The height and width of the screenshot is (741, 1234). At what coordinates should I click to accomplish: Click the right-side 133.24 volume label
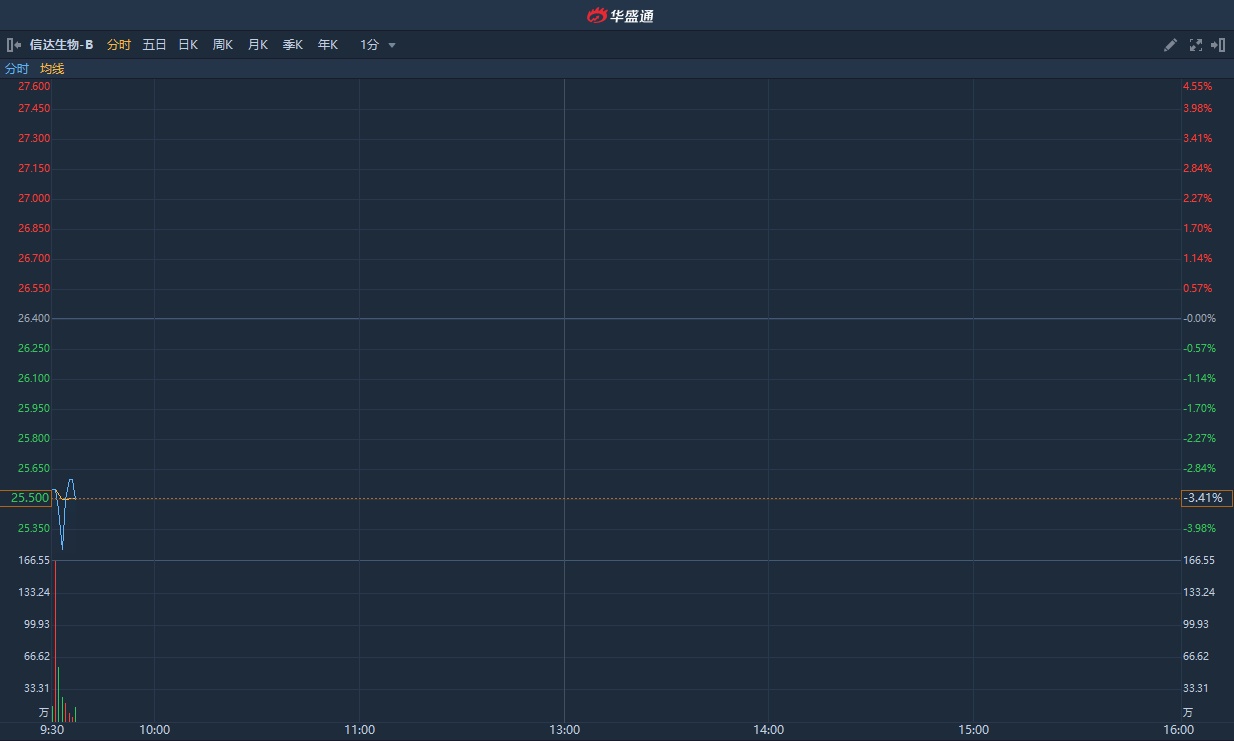tap(1199, 592)
